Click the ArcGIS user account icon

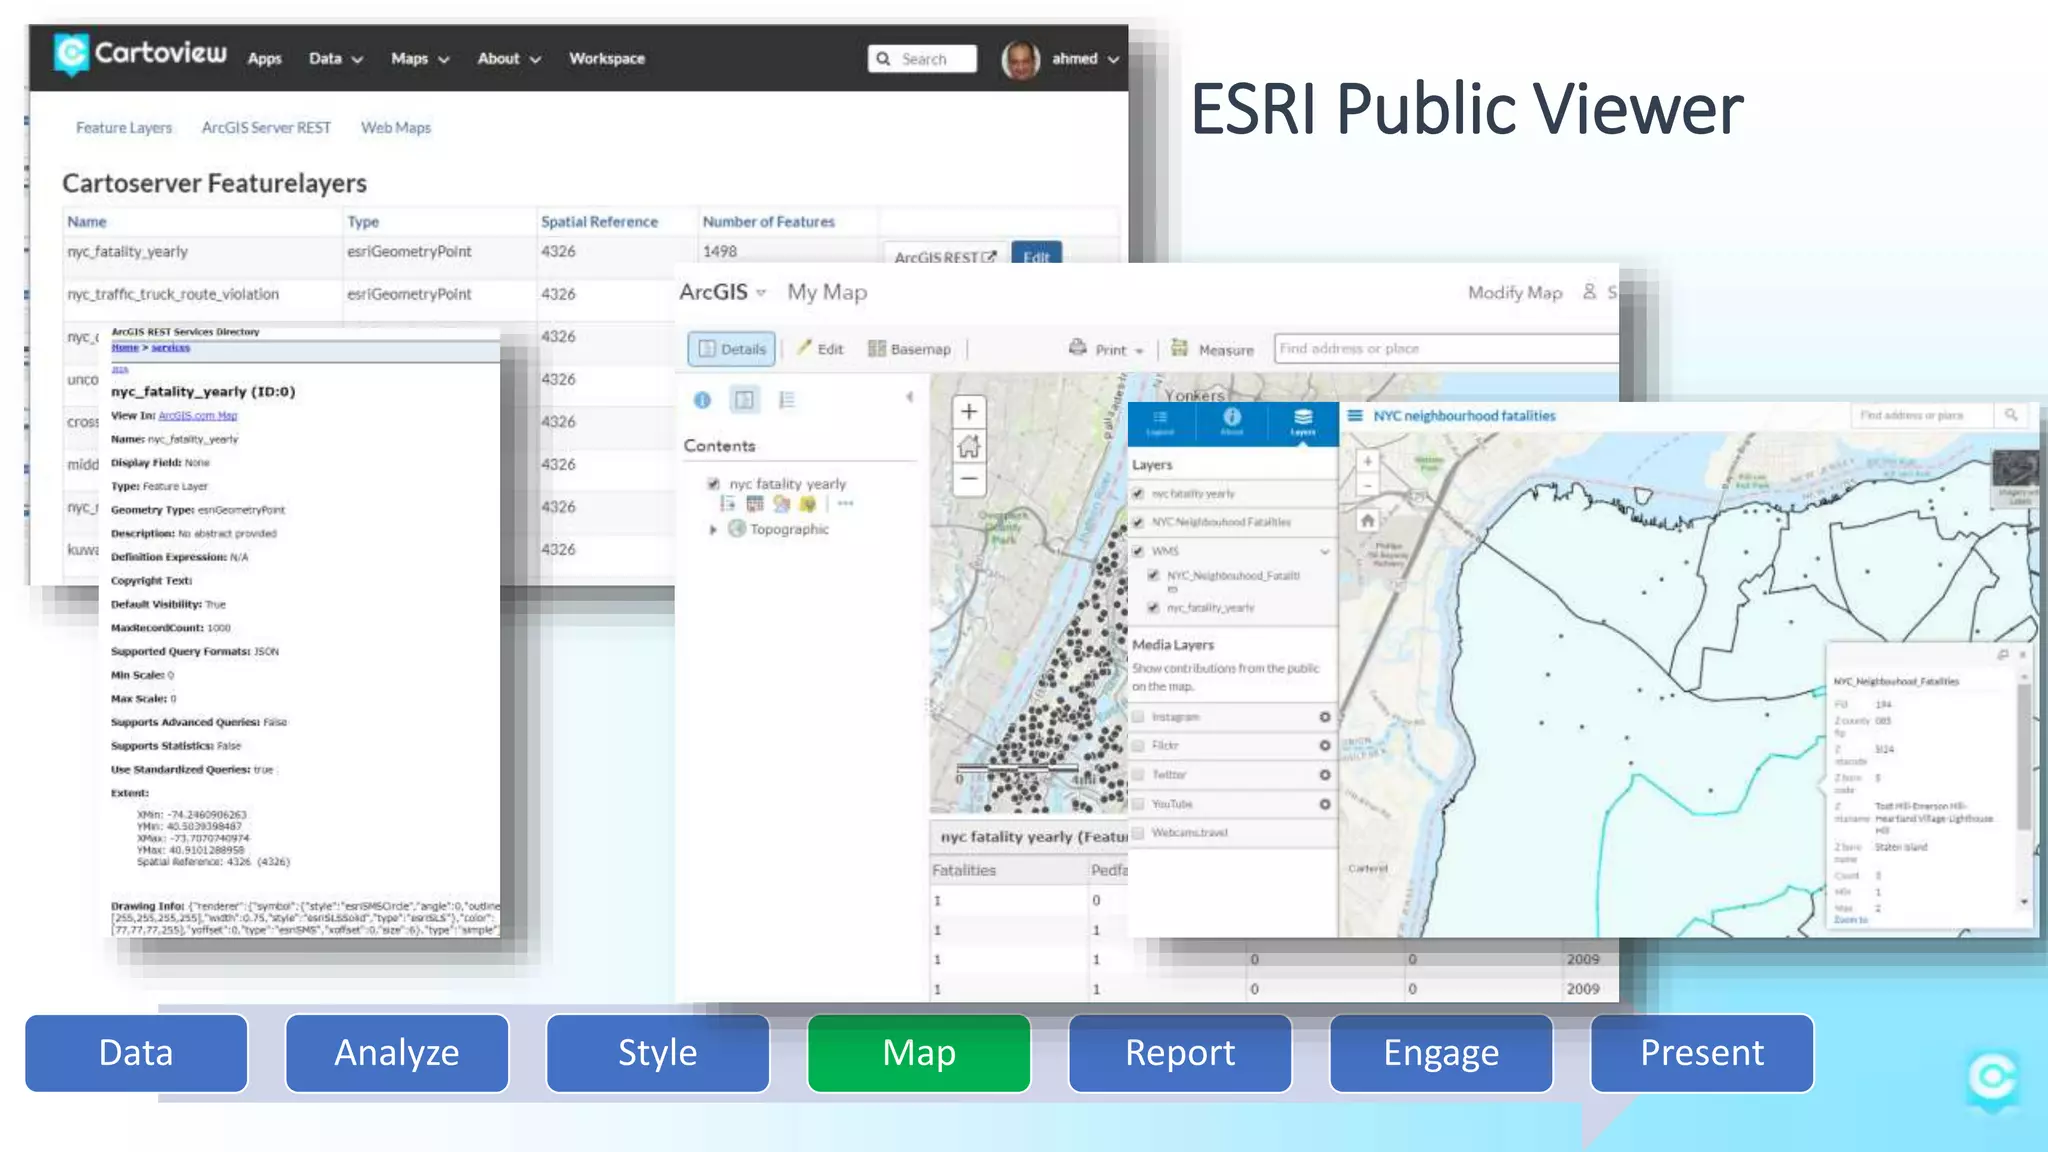(x=1589, y=292)
